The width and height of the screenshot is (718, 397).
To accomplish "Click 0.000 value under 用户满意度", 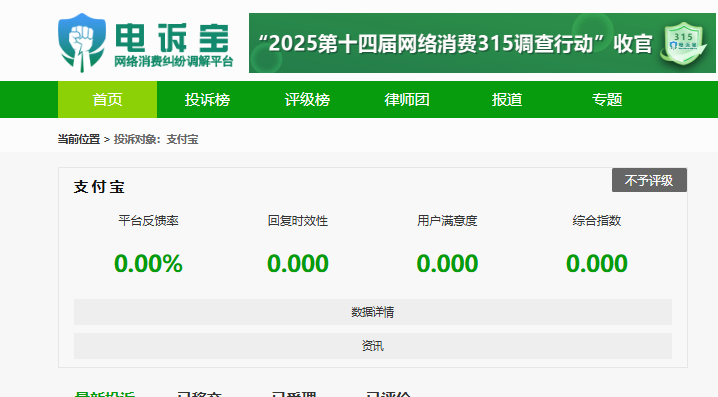I will [447, 264].
